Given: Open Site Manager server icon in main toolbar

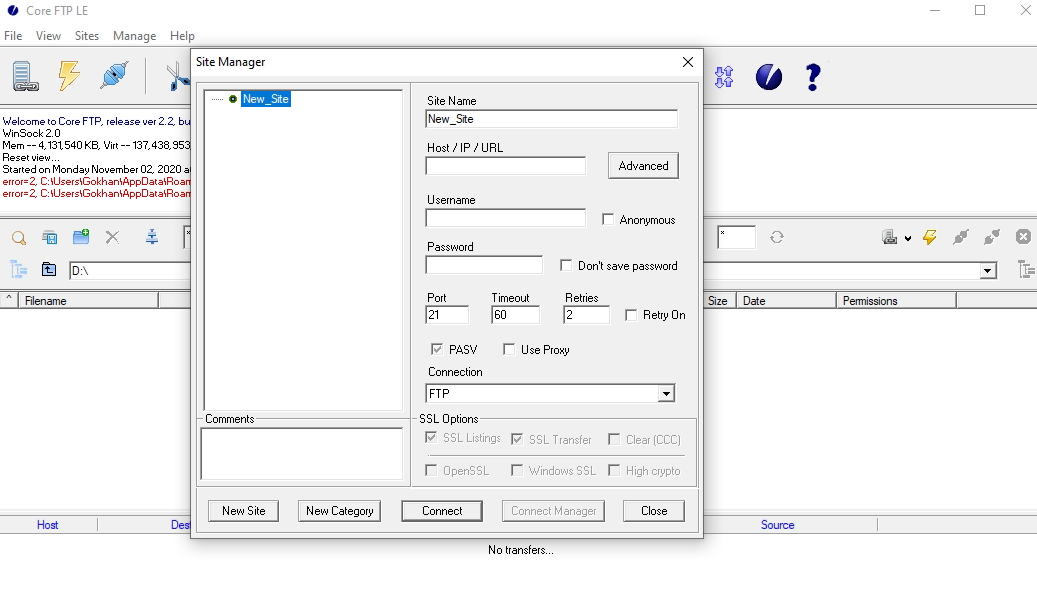Looking at the screenshot, I should 25,76.
